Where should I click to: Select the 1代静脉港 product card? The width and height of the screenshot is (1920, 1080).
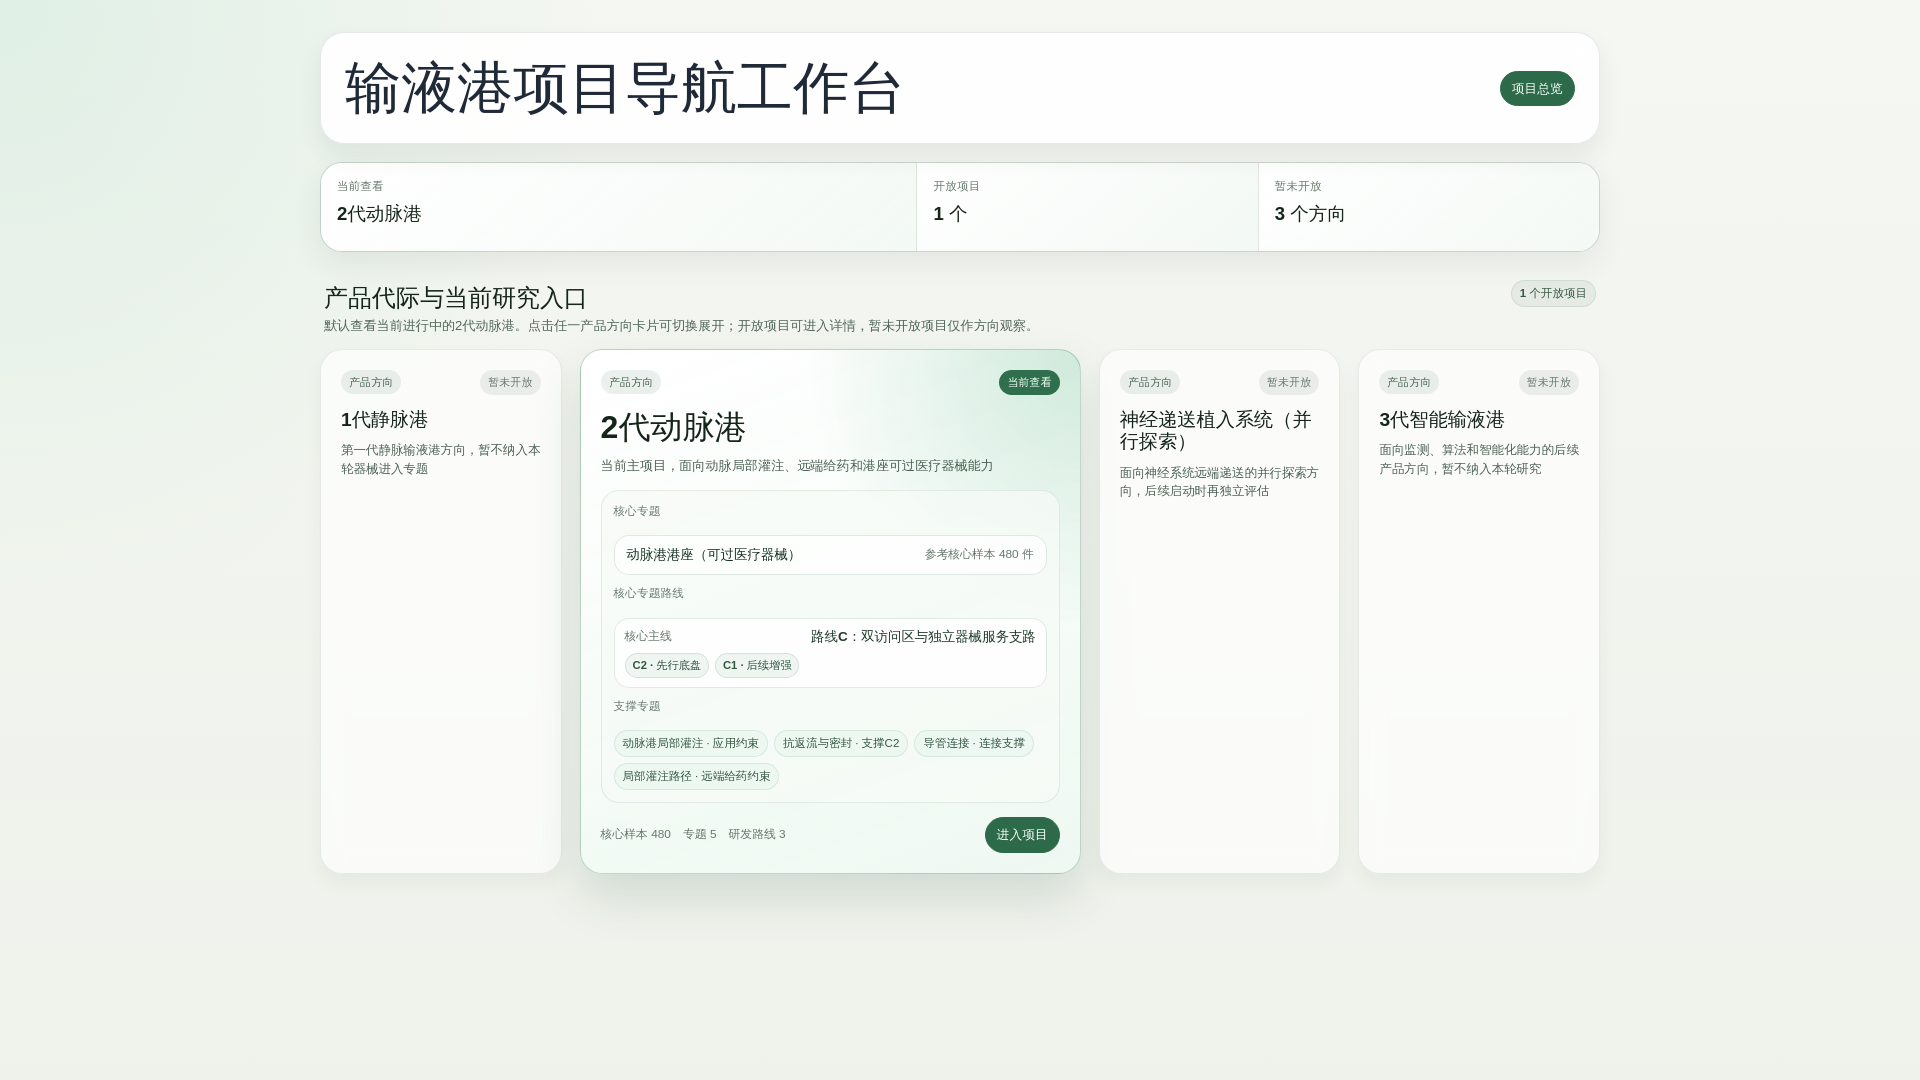click(x=441, y=611)
